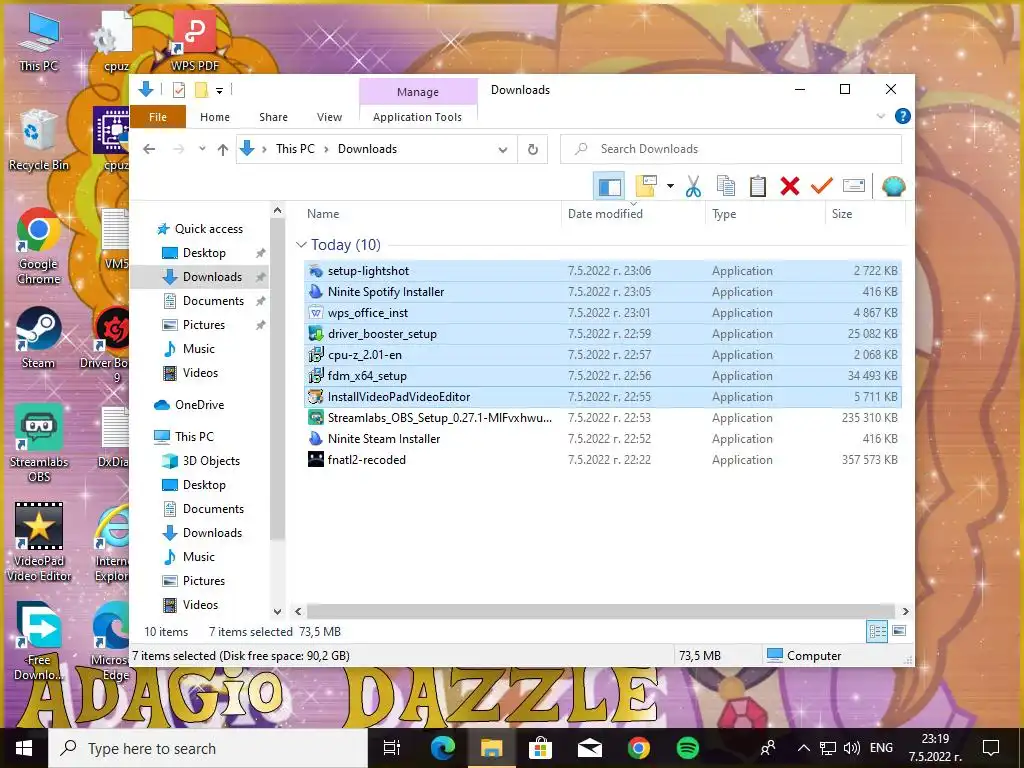Click Task View button on taskbar

[392, 748]
